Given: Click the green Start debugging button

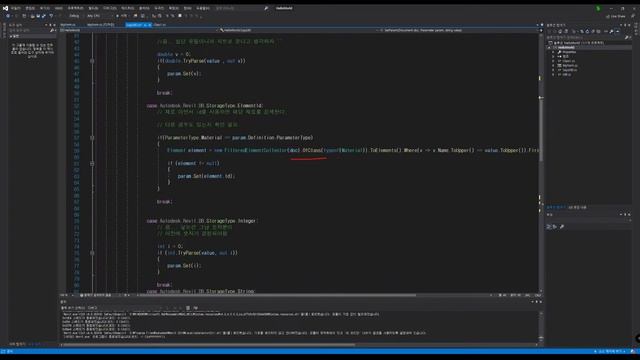Looking at the screenshot, I should (122, 16).
